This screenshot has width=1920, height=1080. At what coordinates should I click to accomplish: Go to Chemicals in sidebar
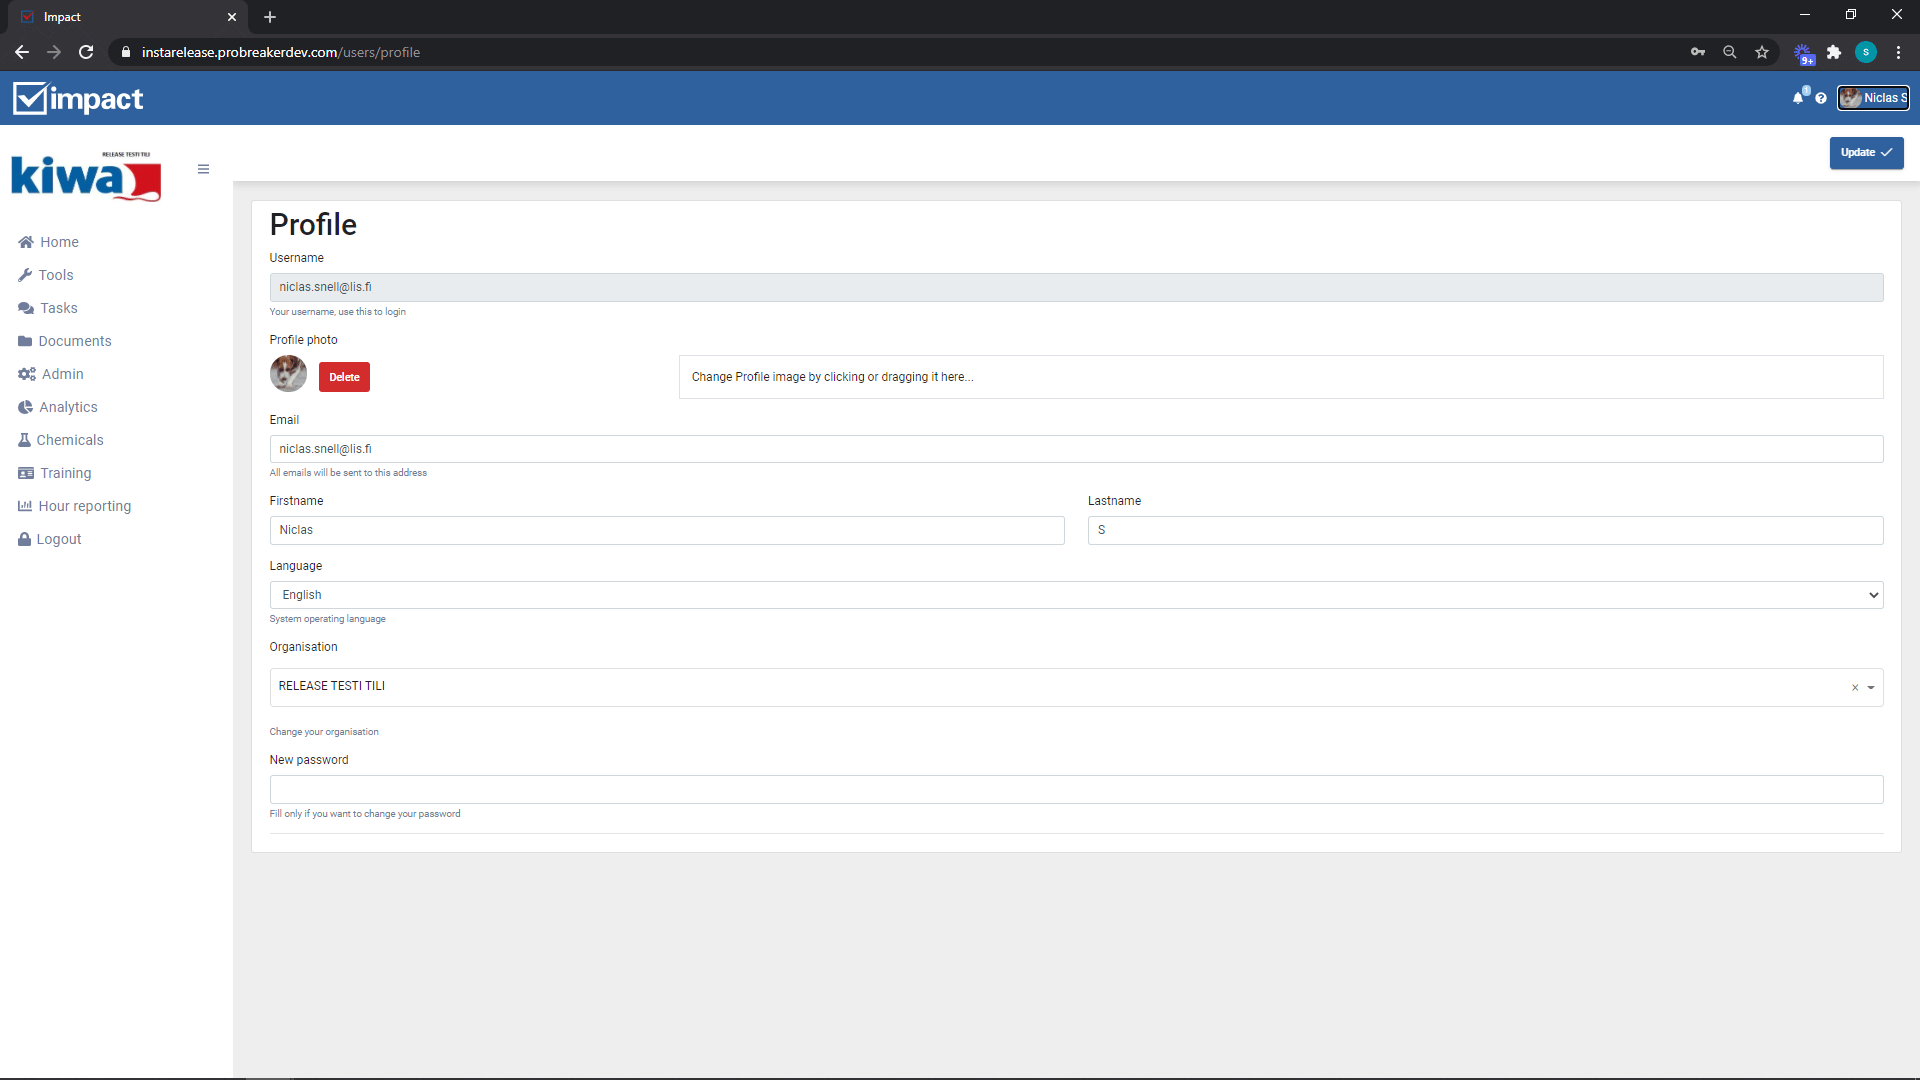69,440
